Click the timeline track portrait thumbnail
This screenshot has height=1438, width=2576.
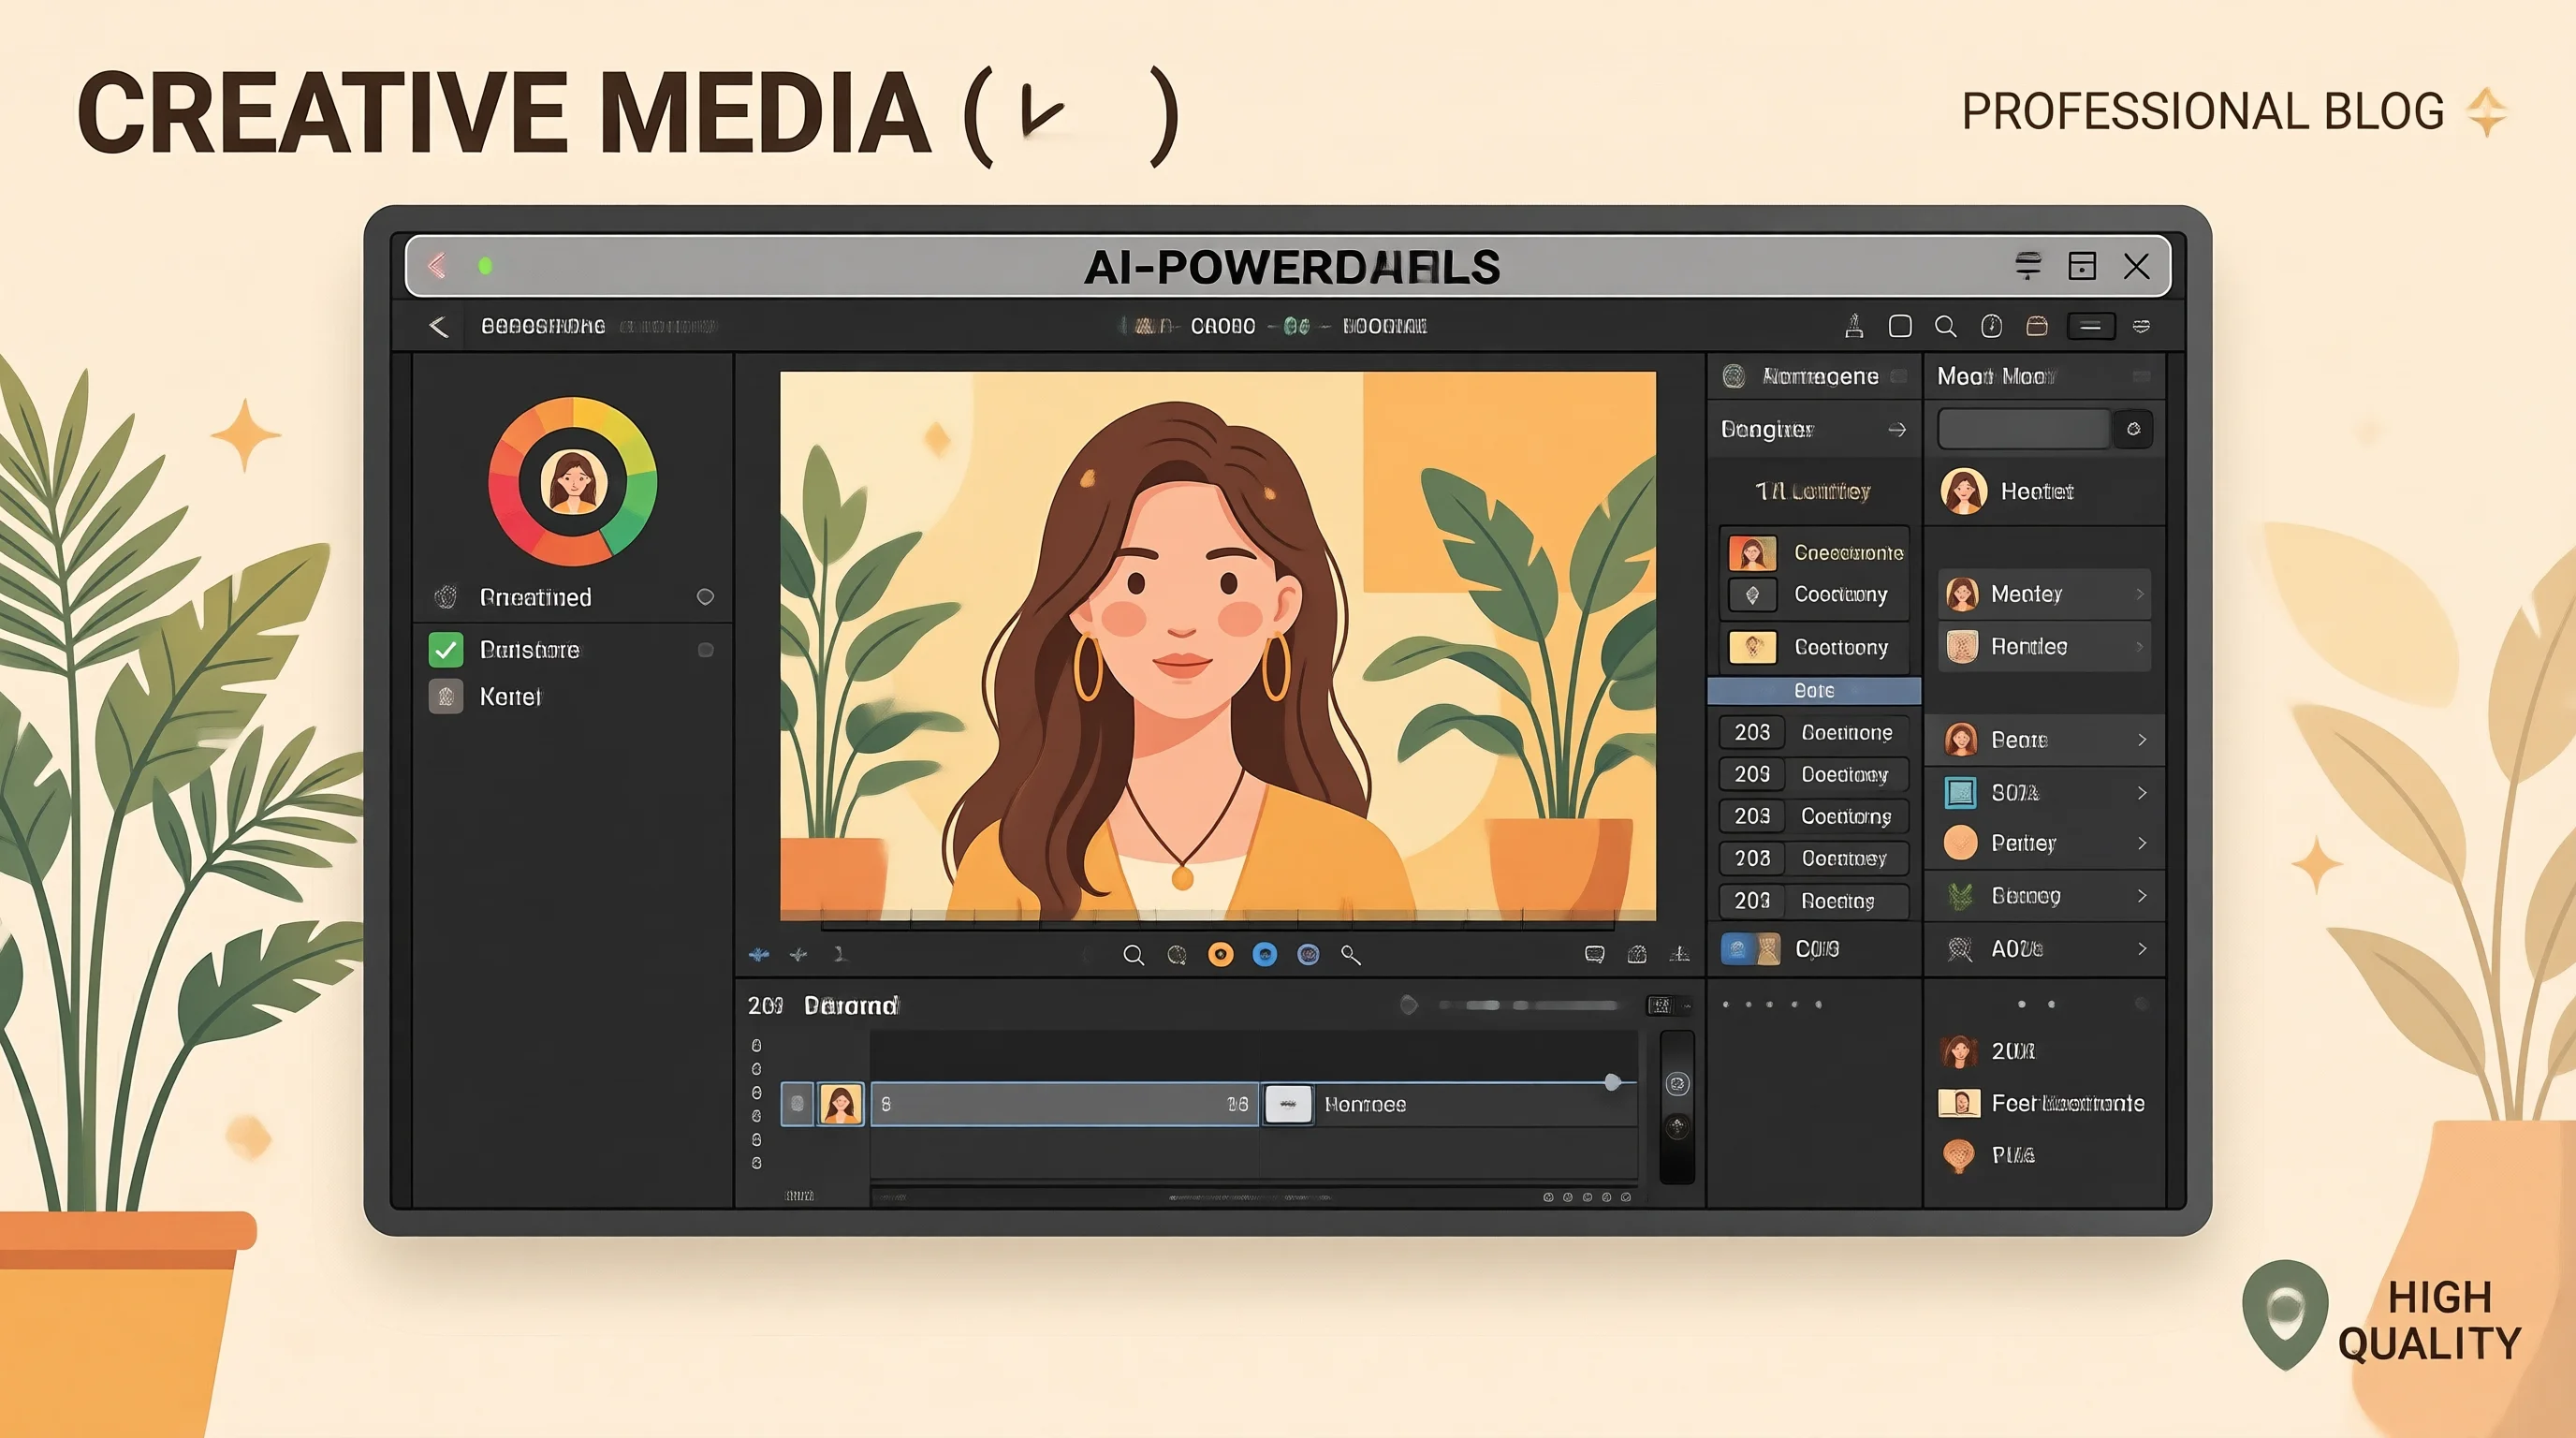pos(841,1105)
